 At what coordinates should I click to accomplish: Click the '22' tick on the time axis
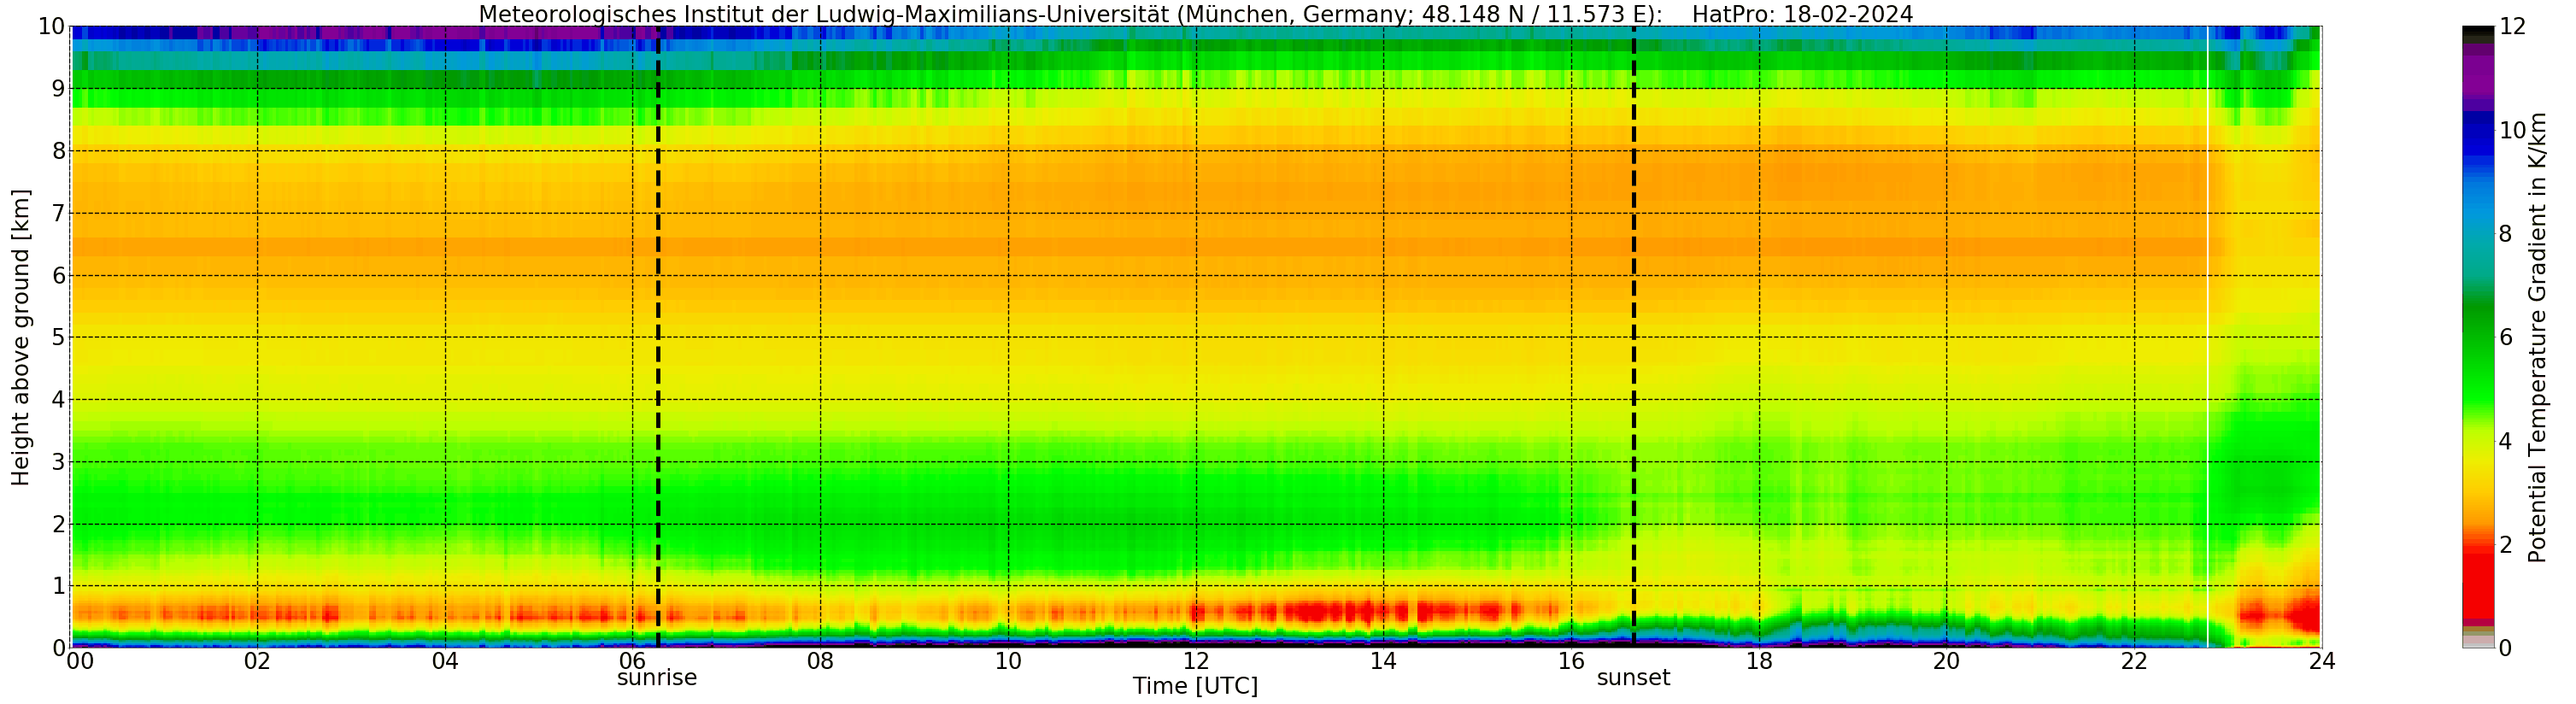(x=2134, y=661)
